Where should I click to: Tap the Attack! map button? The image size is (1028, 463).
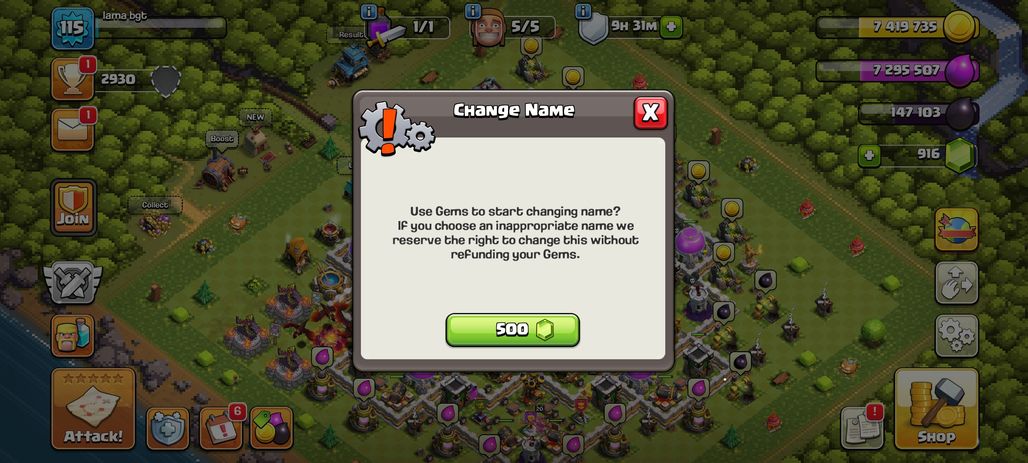click(x=93, y=409)
